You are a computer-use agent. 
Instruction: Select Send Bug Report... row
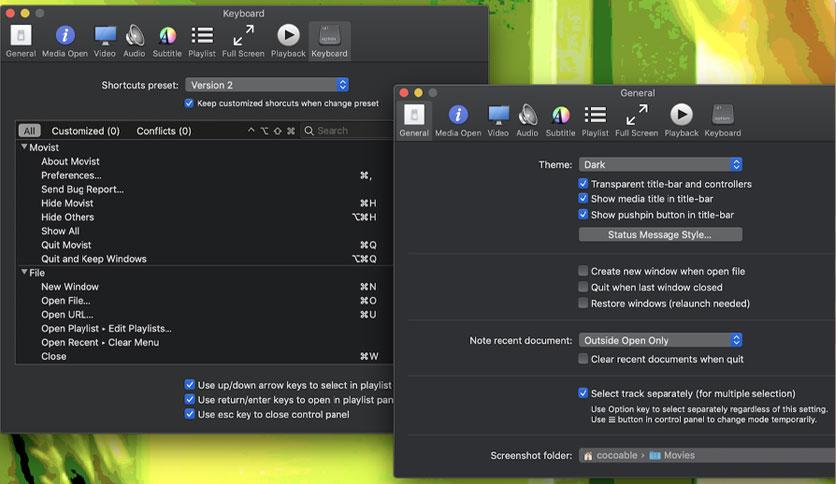tap(205, 189)
